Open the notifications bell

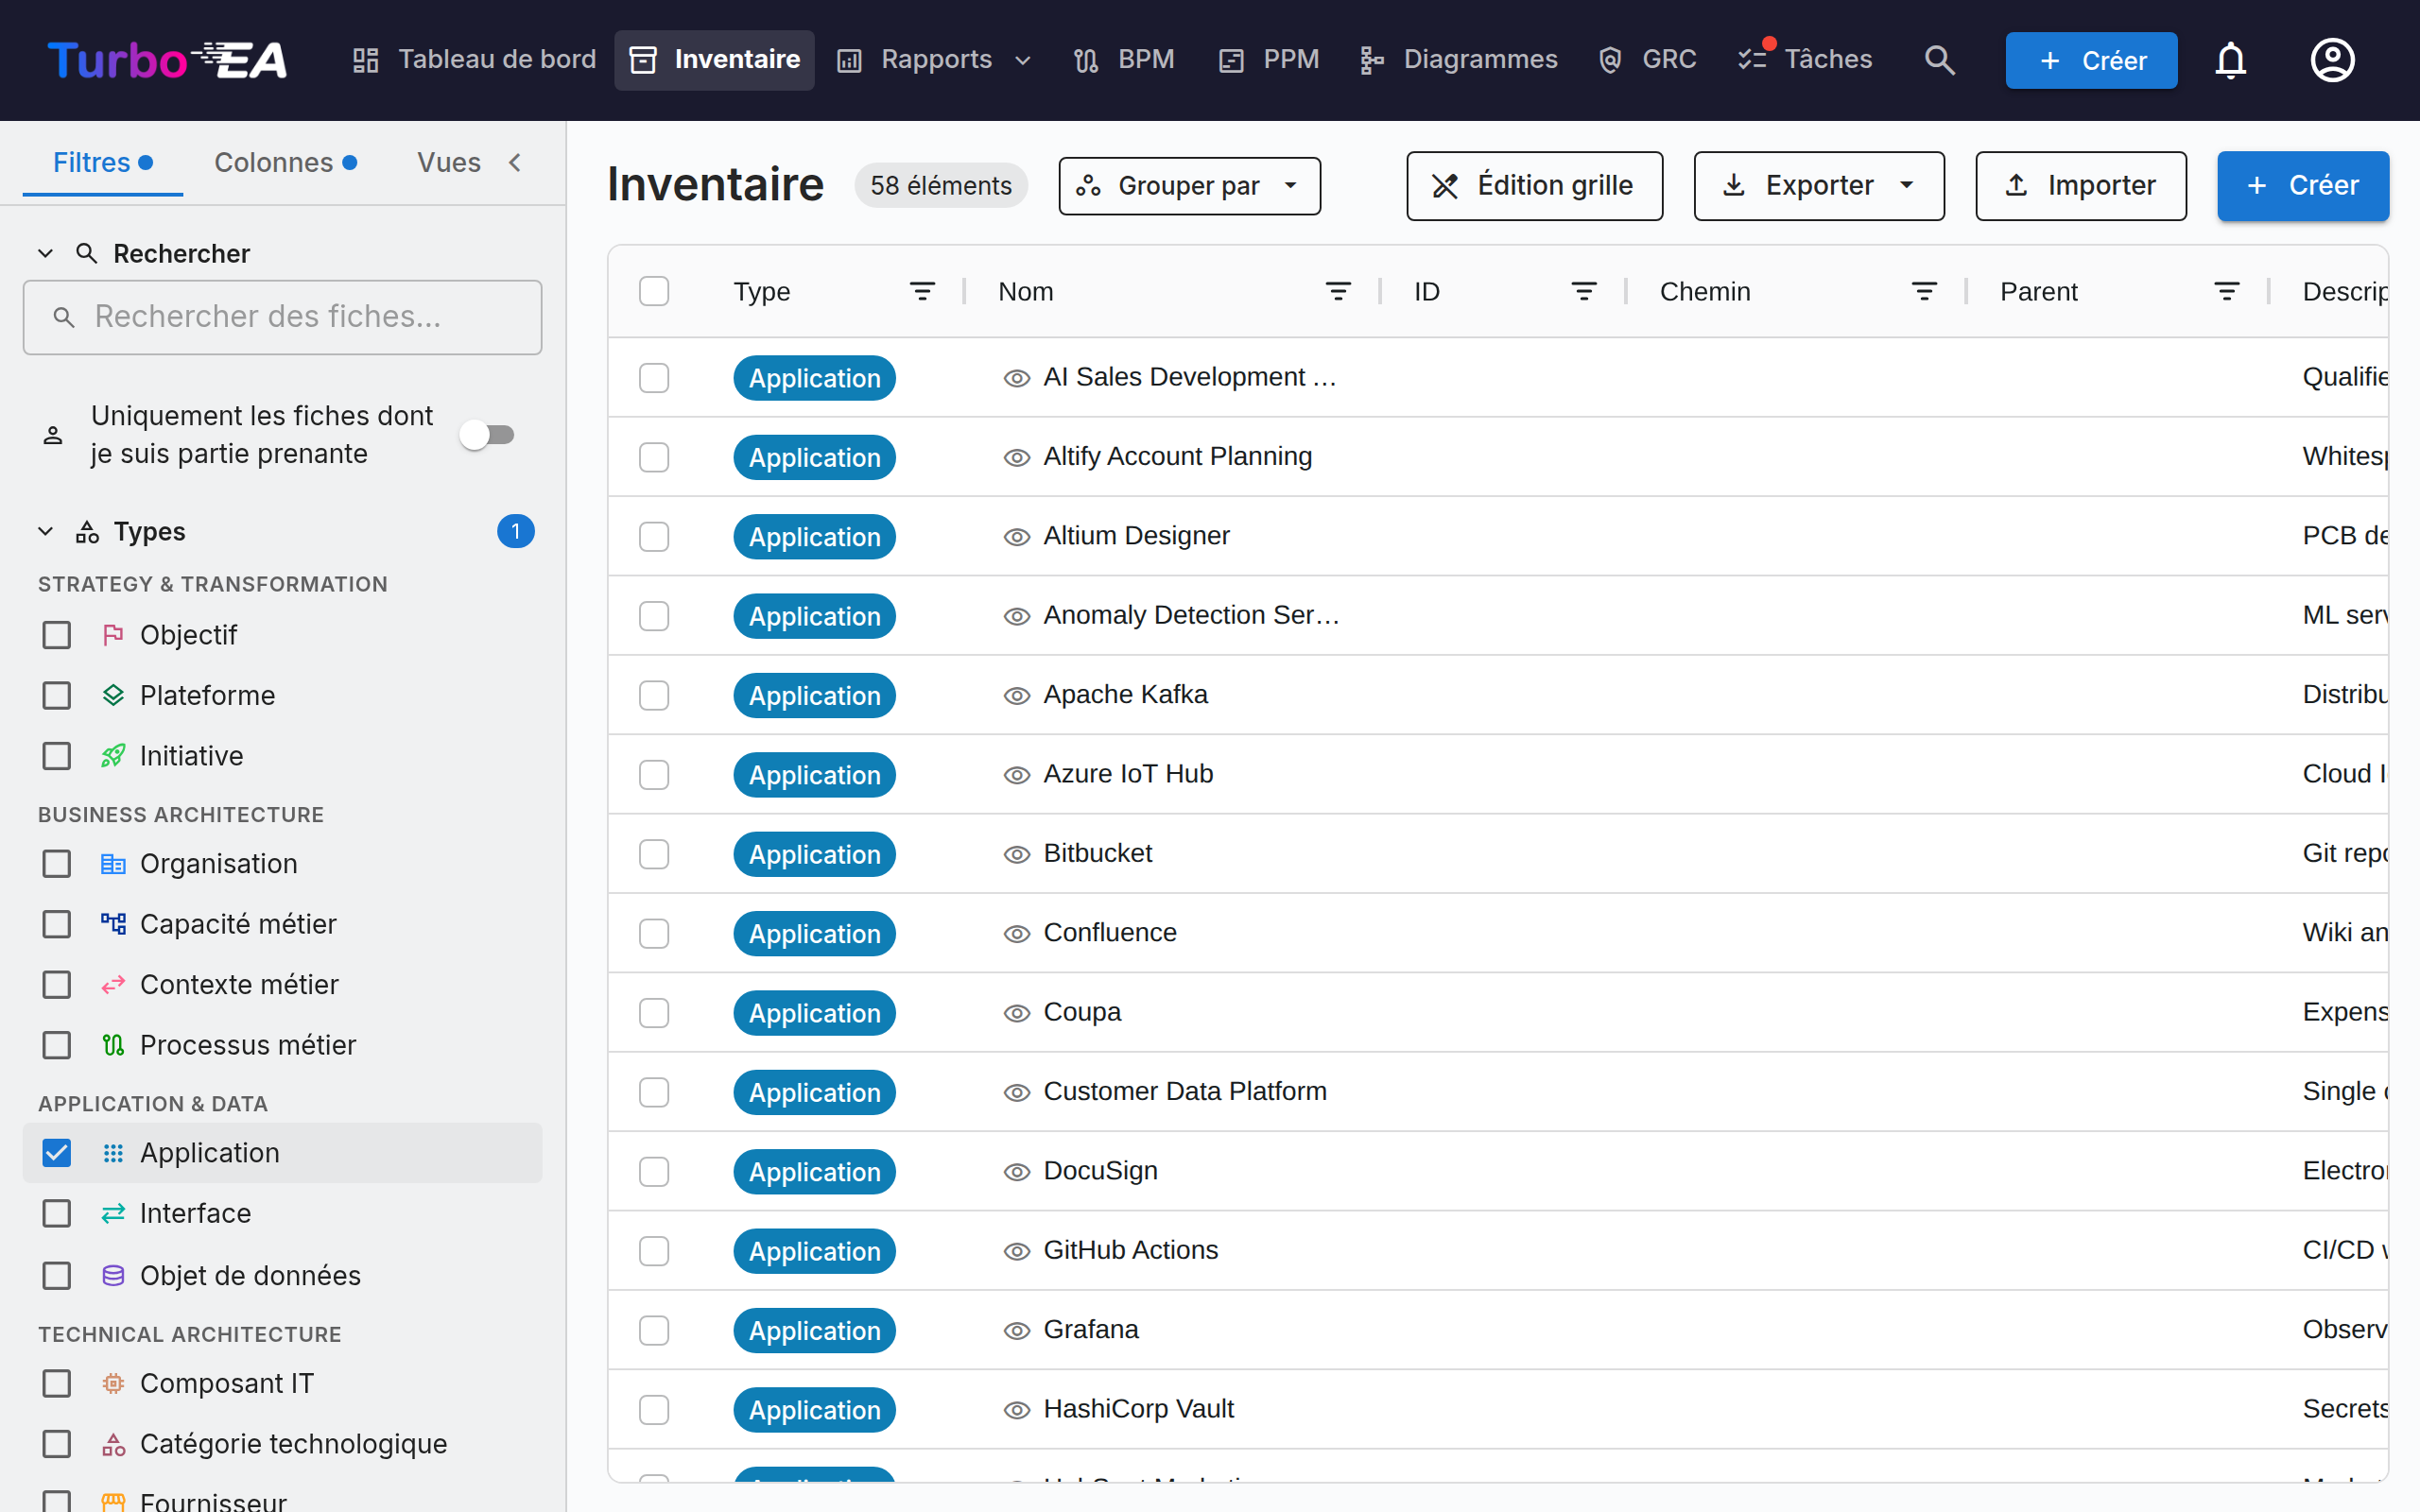[2230, 60]
